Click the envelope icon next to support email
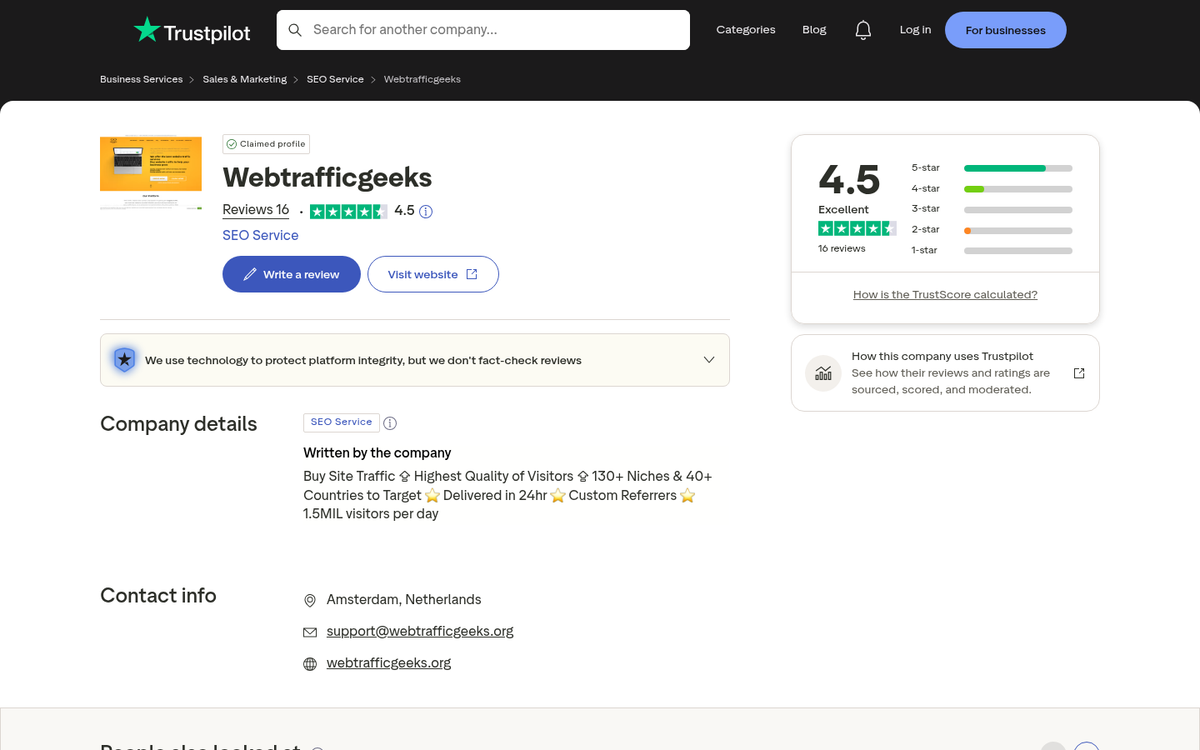 click(x=310, y=631)
